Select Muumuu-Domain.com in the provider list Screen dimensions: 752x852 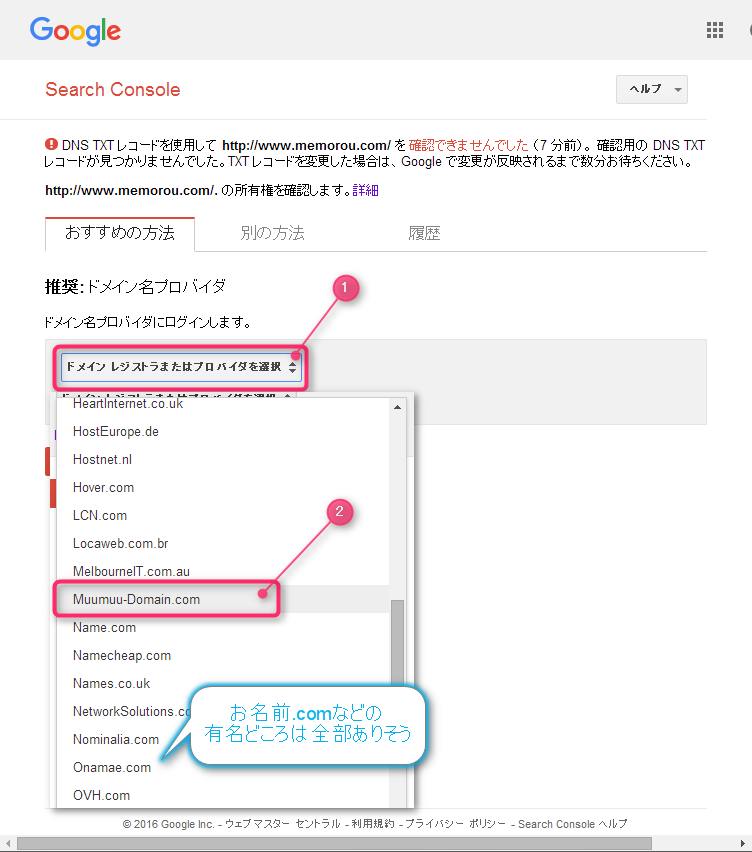click(223, 599)
